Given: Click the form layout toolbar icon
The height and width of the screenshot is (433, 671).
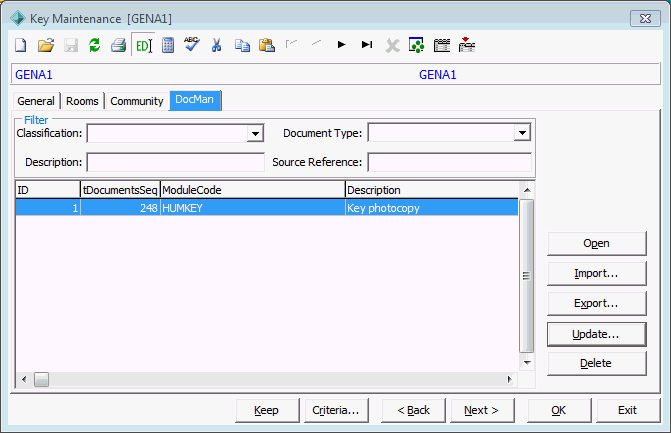Looking at the screenshot, I should pyautogui.click(x=442, y=45).
